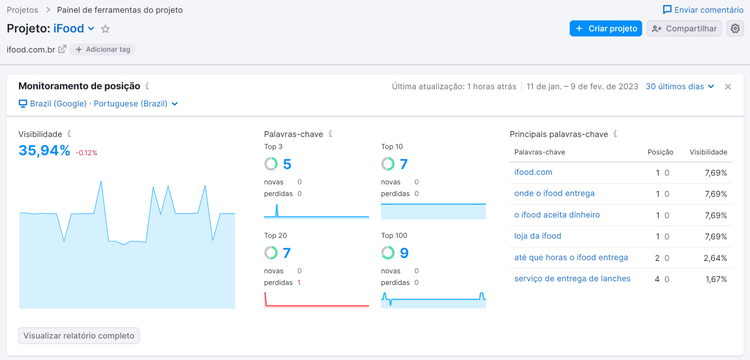Click the Top 20 donut chart icon
Screen dimensions: 750x360
tap(271, 252)
